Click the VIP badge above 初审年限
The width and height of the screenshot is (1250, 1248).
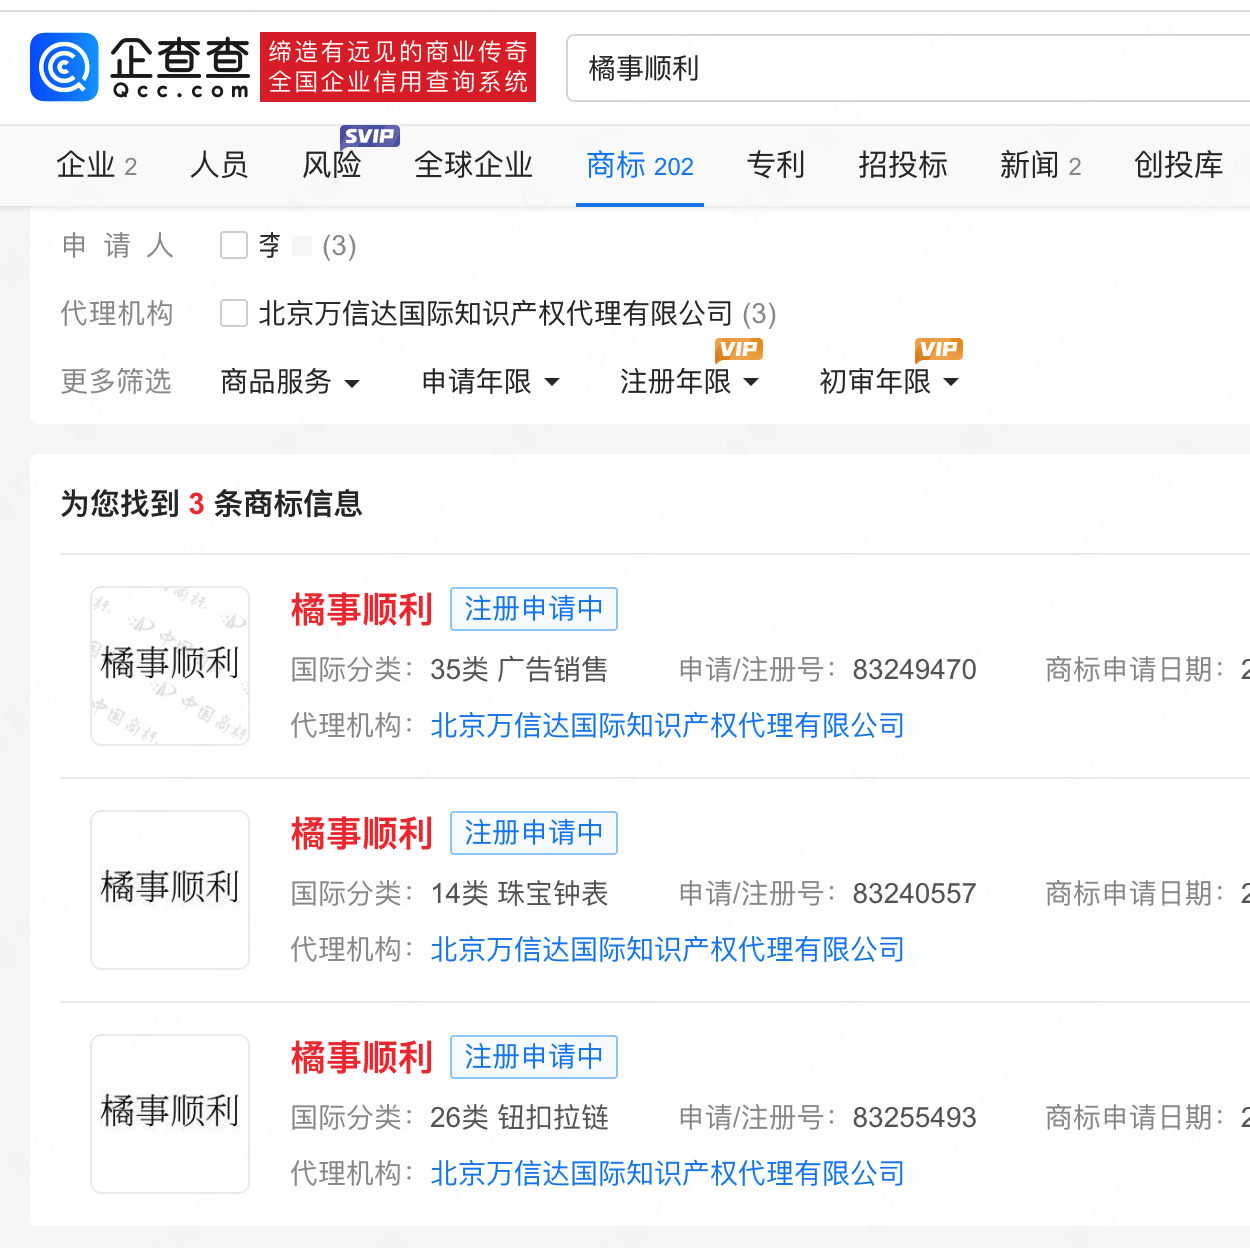(x=939, y=349)
